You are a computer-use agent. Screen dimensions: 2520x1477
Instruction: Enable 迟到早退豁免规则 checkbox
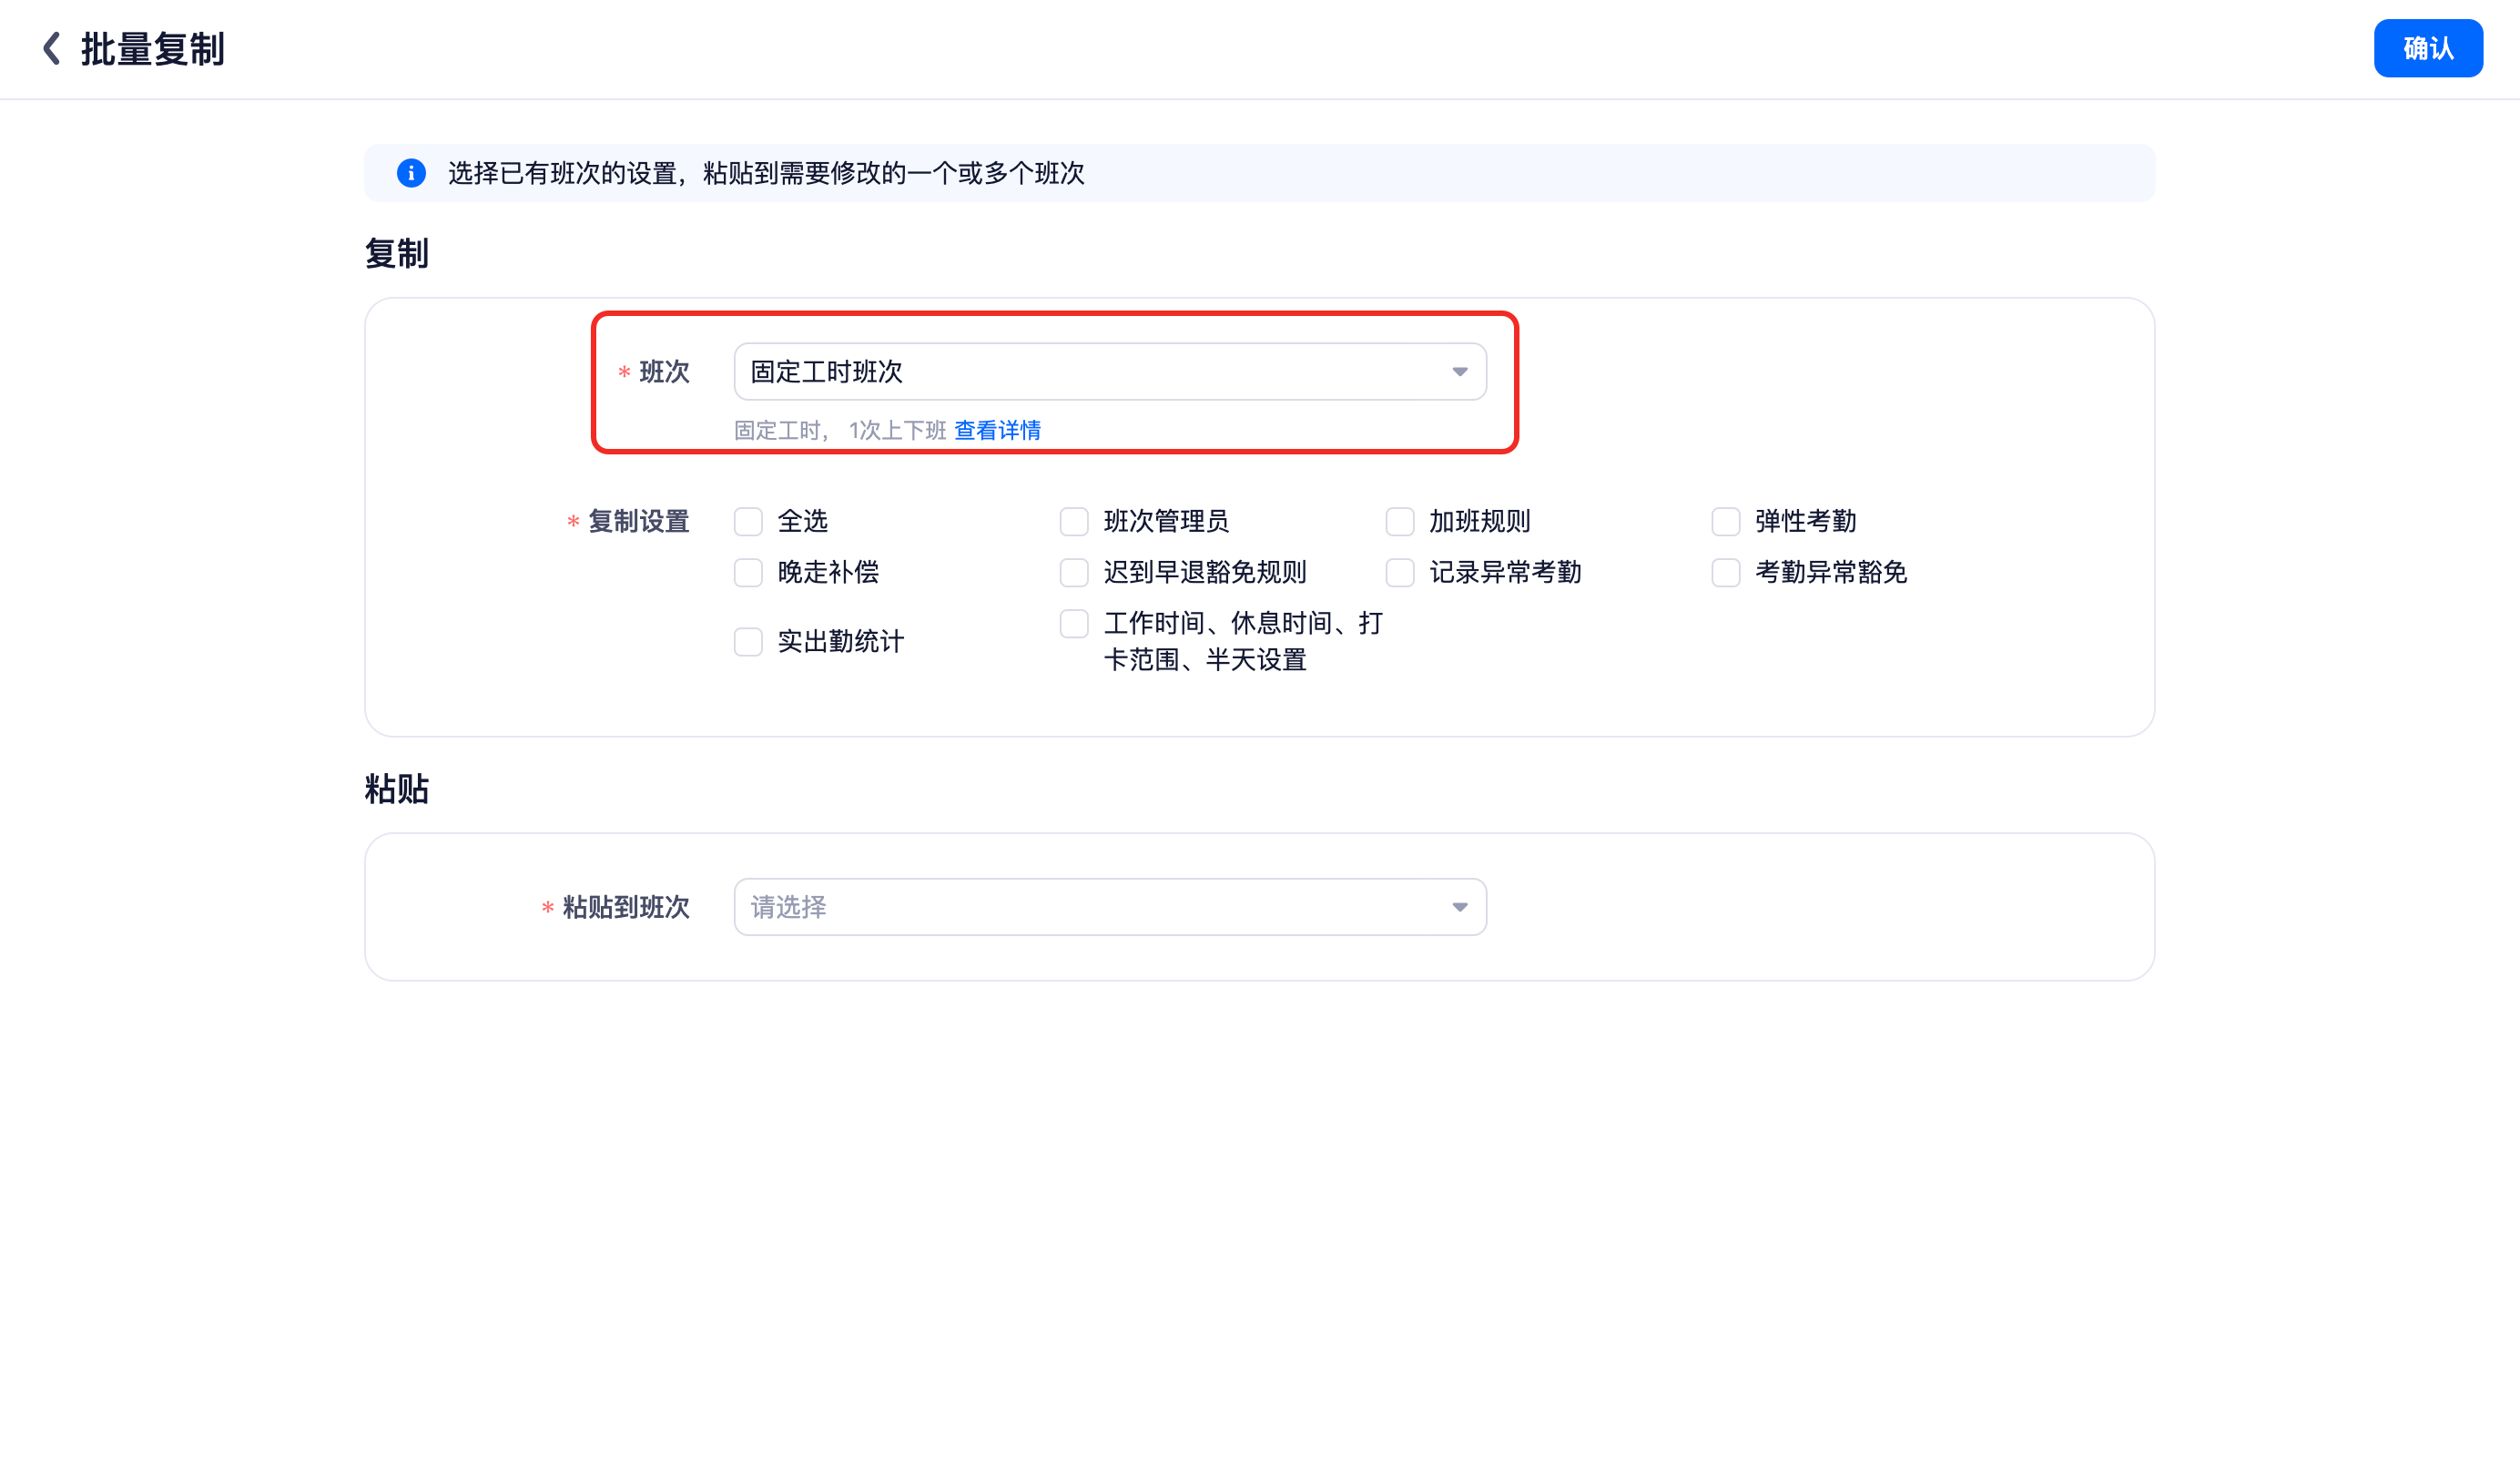click(1074, 572)
